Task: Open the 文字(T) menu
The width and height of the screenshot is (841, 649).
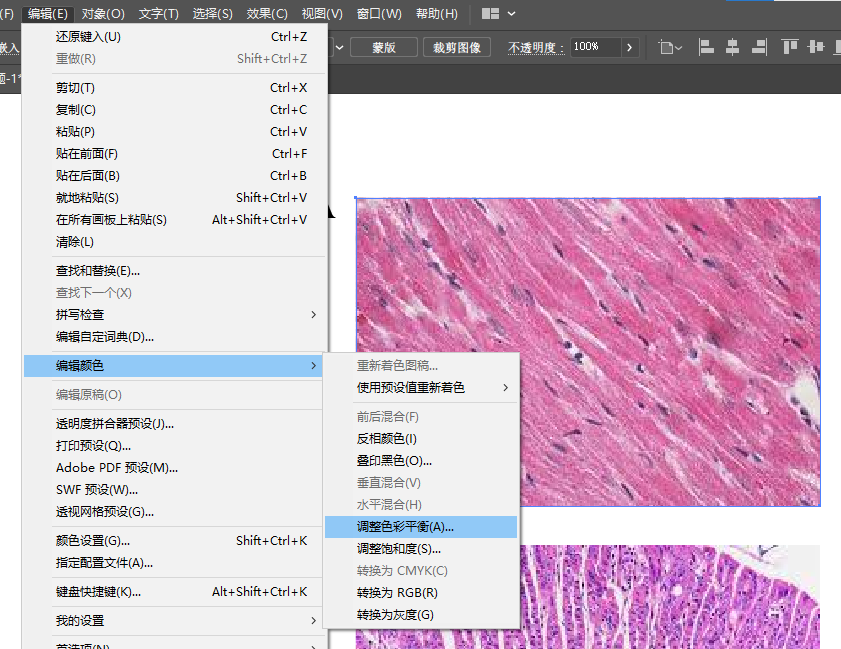Action: [159, 13]
